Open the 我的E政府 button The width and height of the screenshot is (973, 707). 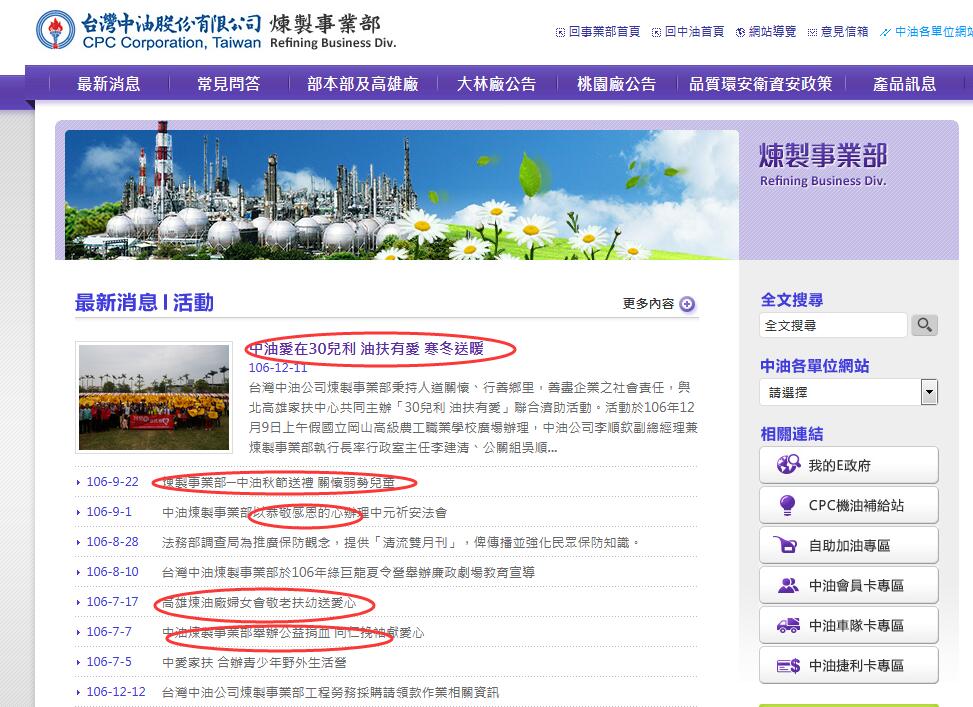coord(848,465)
